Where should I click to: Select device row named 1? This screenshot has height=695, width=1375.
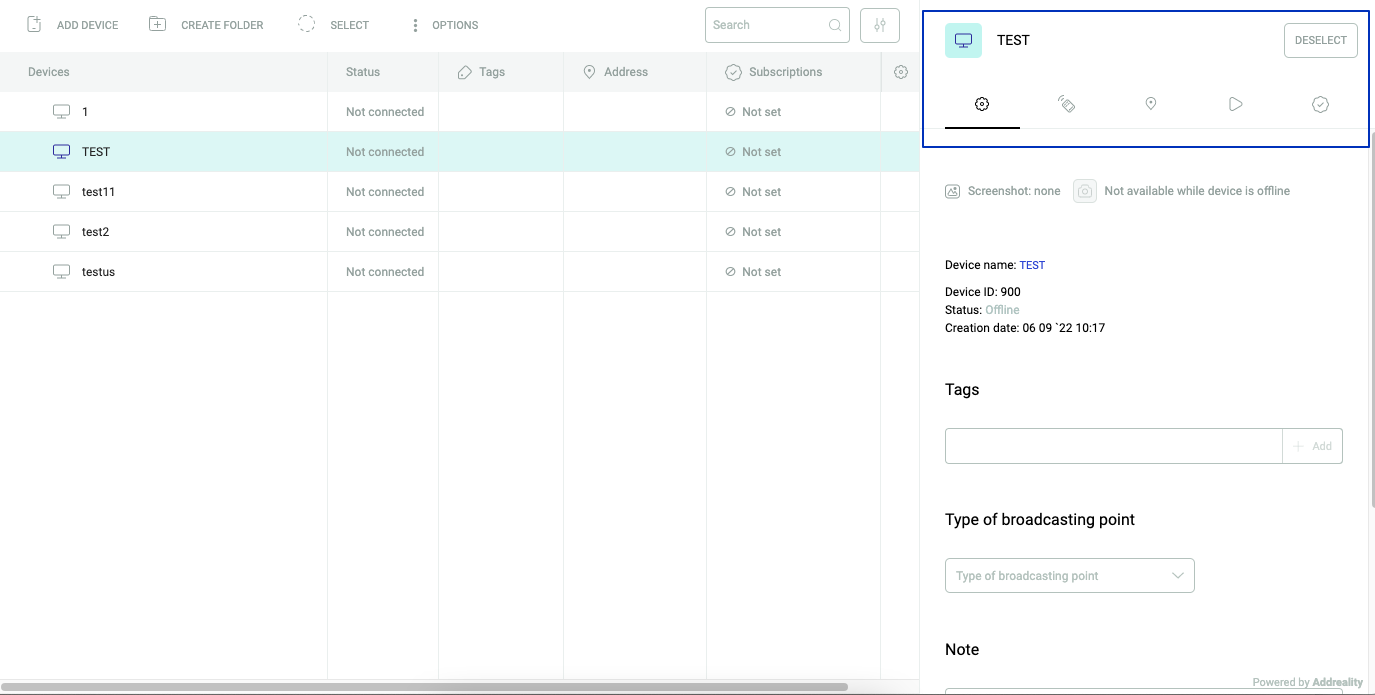[459, 112]
